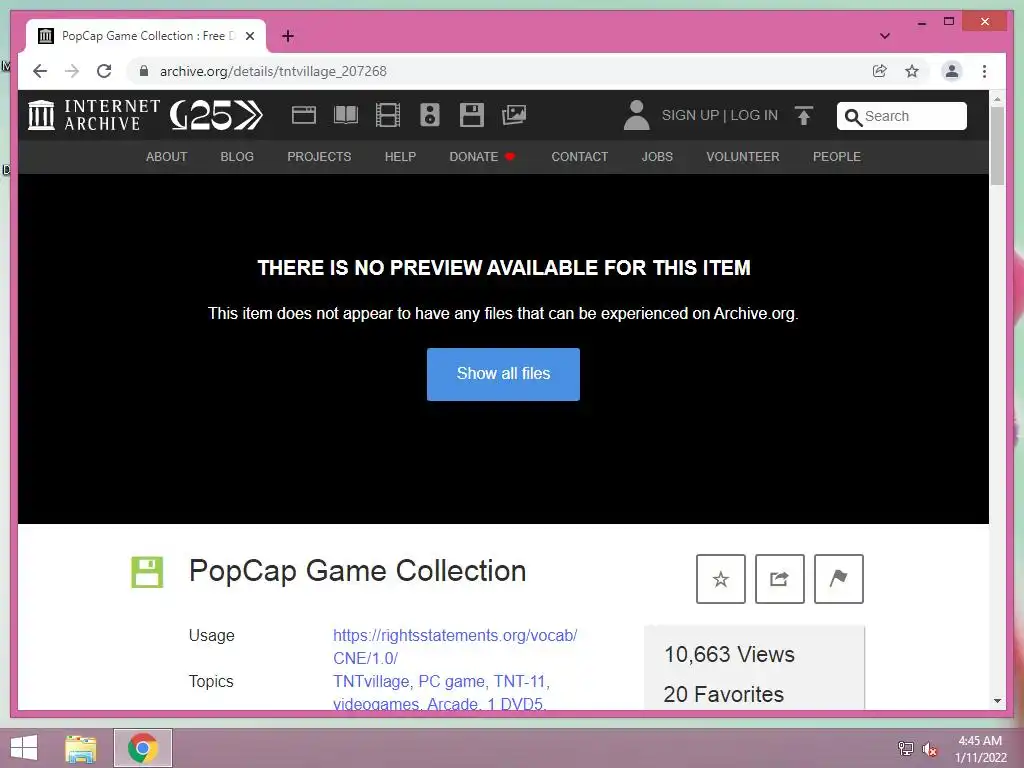Click SIGN UP link
This screenshot has width=1024, height=768.
690,116
